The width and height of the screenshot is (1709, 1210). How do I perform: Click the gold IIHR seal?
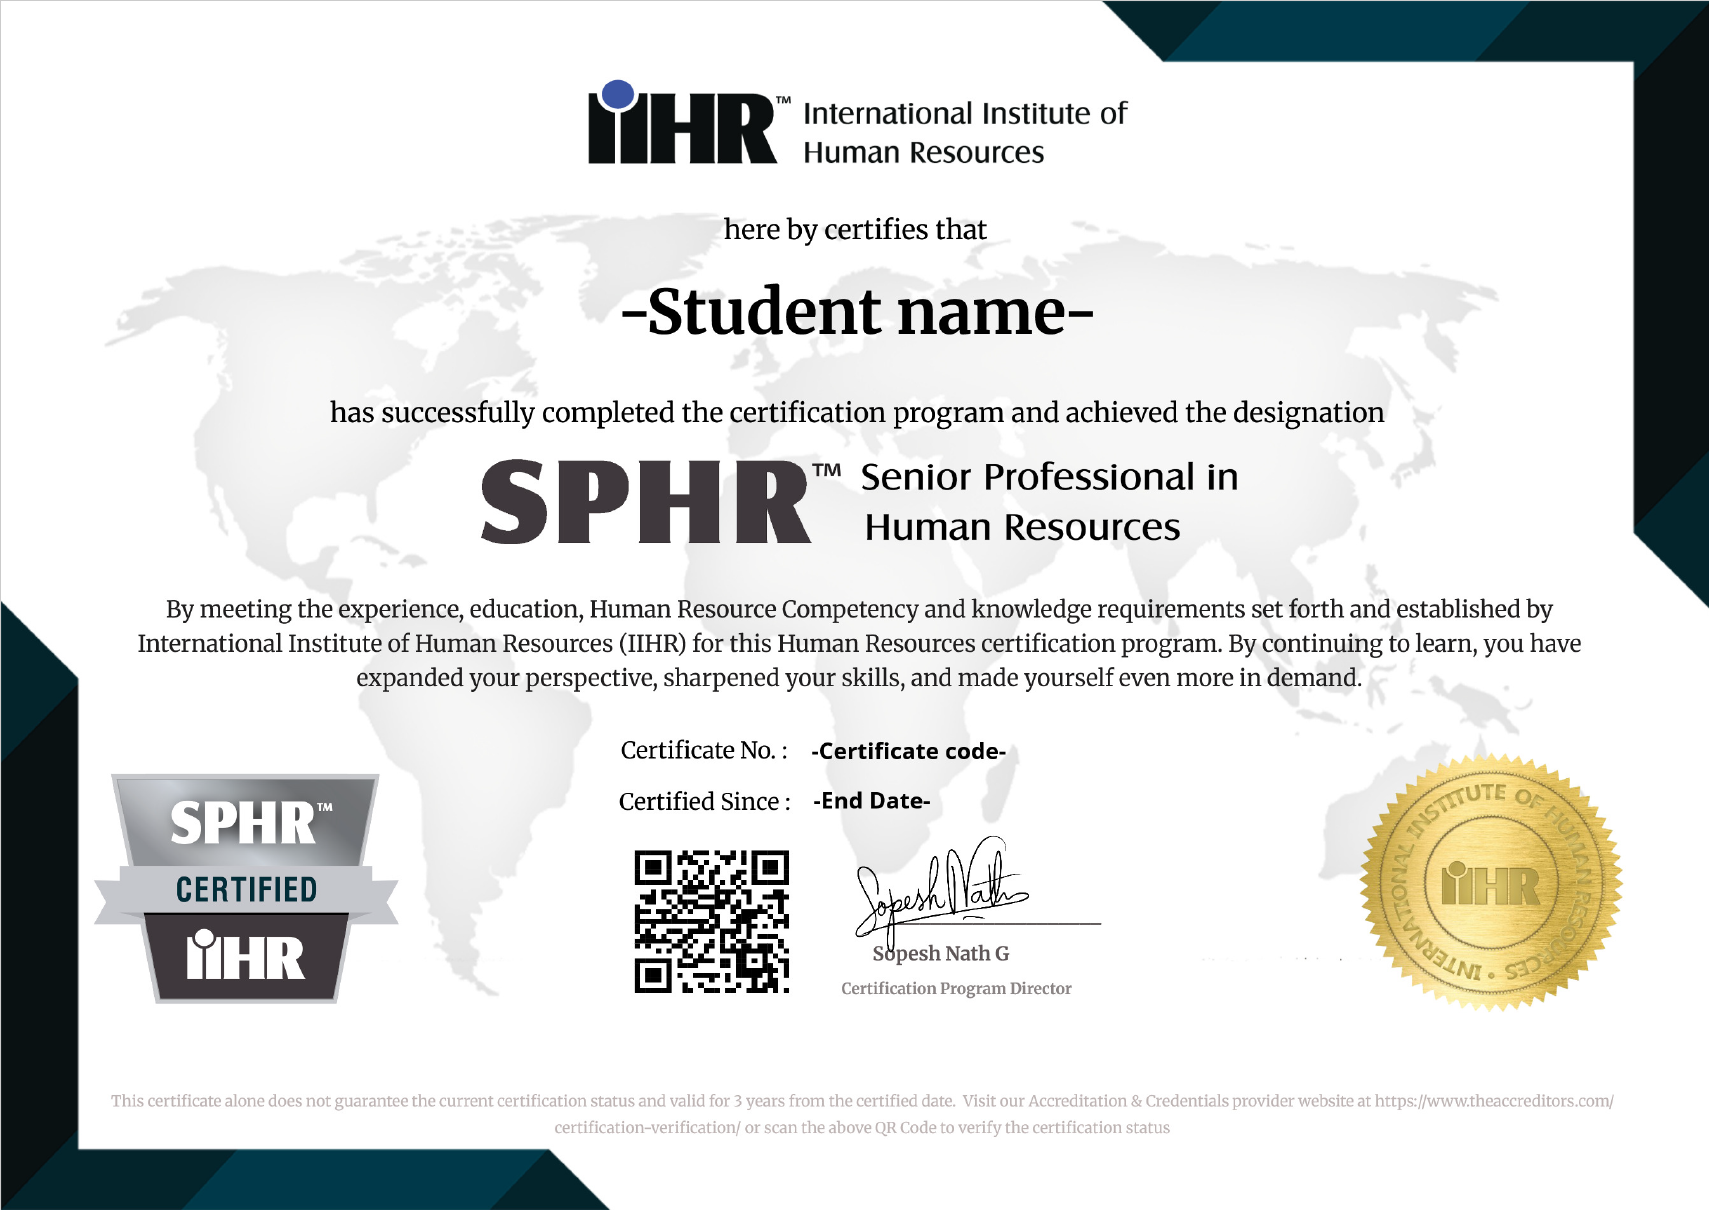click(1490, 884)
